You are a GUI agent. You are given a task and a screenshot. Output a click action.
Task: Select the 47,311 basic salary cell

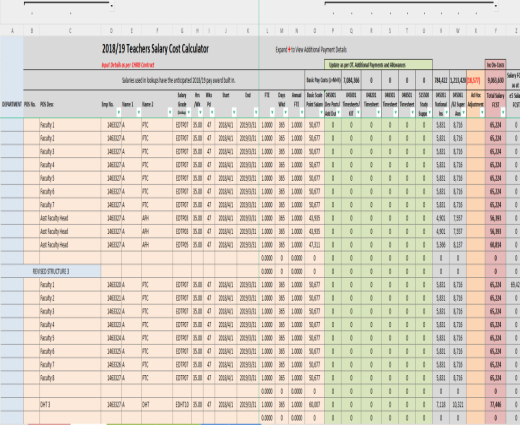(315, 245)
